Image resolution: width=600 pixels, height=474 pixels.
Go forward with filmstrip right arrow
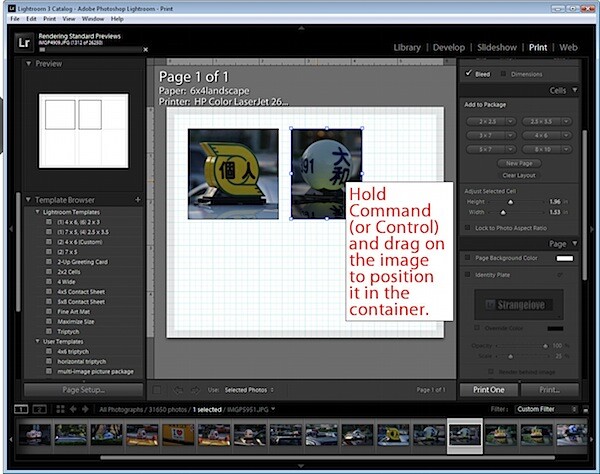coord(85,409)
